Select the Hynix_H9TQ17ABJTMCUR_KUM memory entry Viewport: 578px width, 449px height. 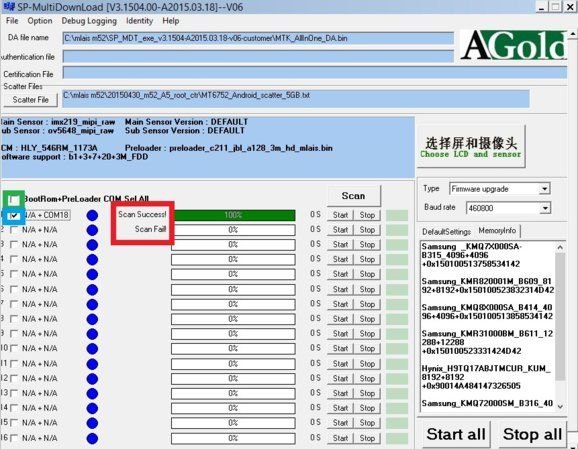tap(486, 377)
